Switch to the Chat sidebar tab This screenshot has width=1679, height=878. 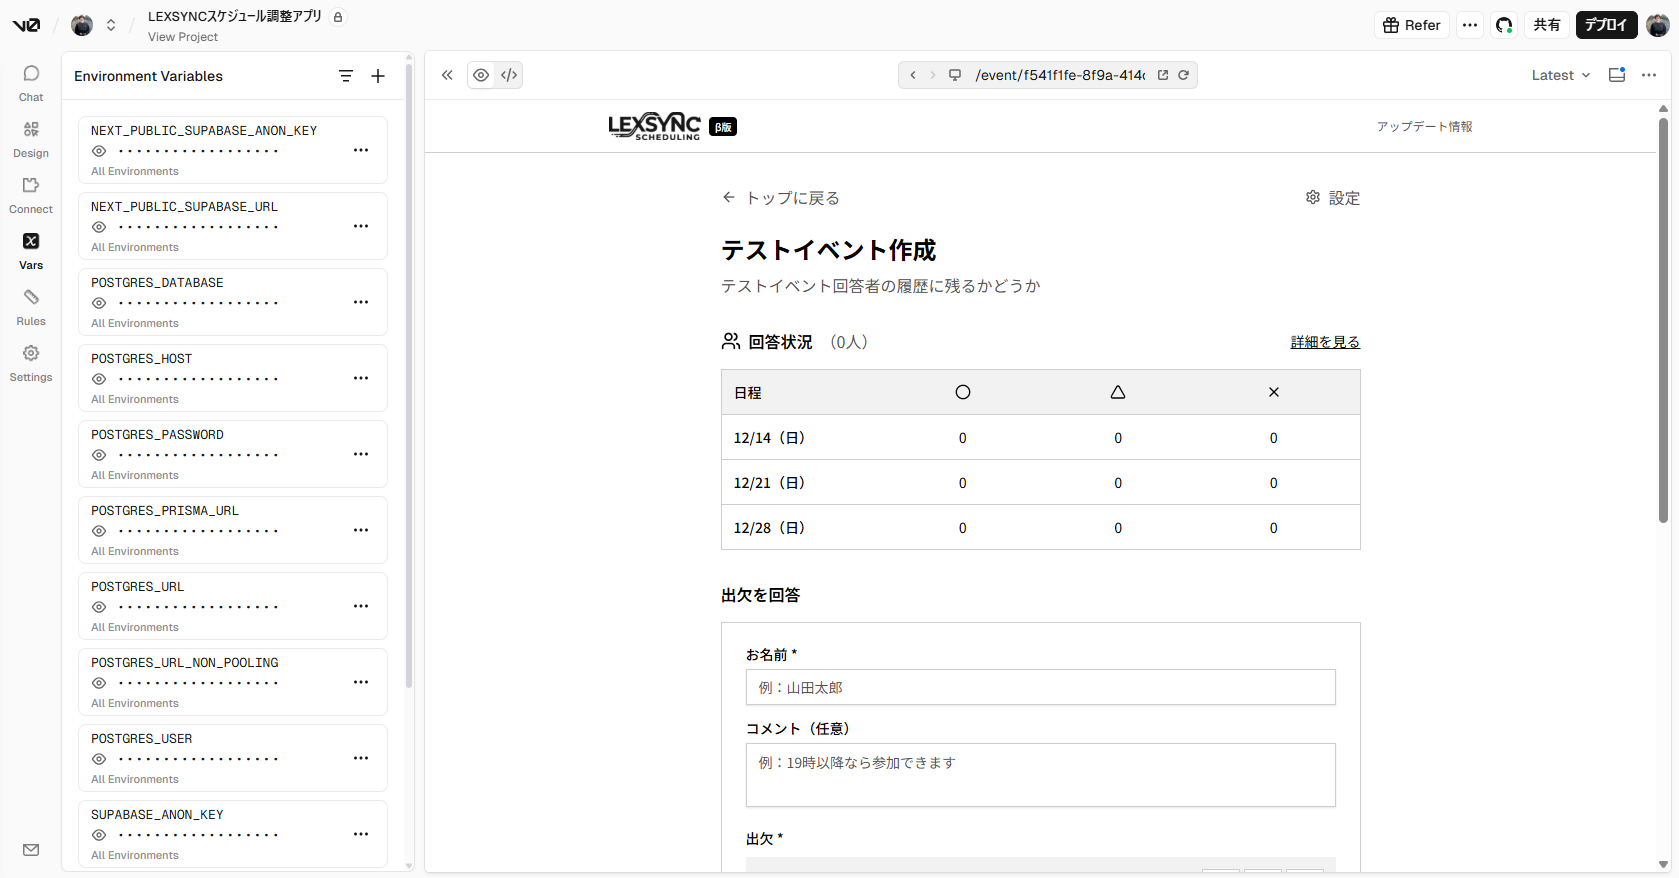(31, 83)
